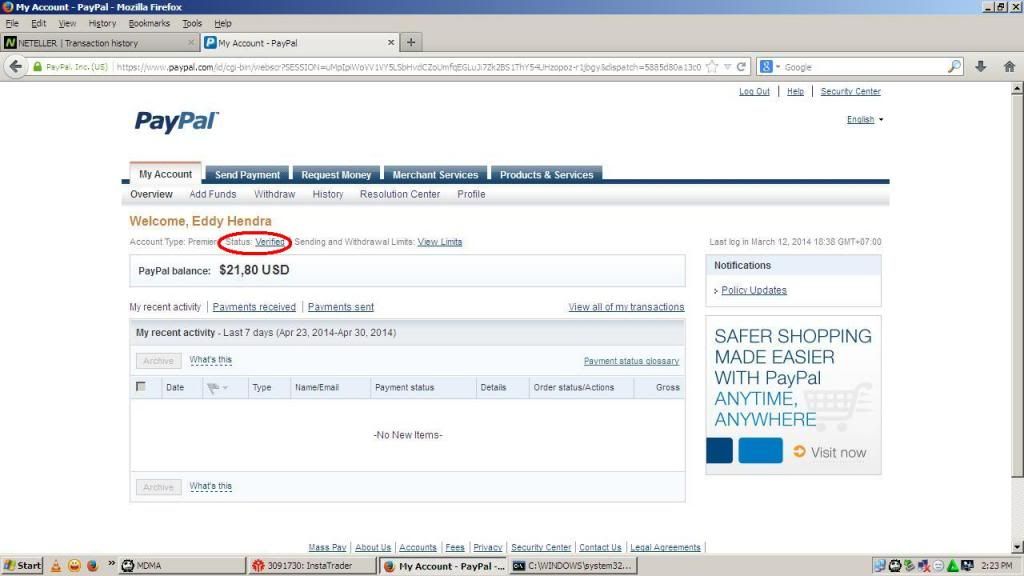Screen dimensions: 1024x576
Task: Open the Mass Pay footer link
Action: pyautogui.click(x=327, y=547)
